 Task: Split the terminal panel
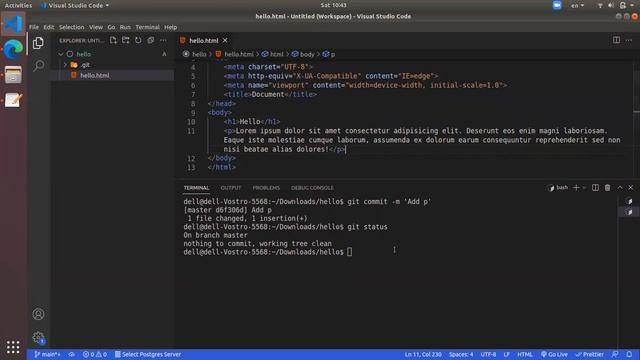[596, 187]
